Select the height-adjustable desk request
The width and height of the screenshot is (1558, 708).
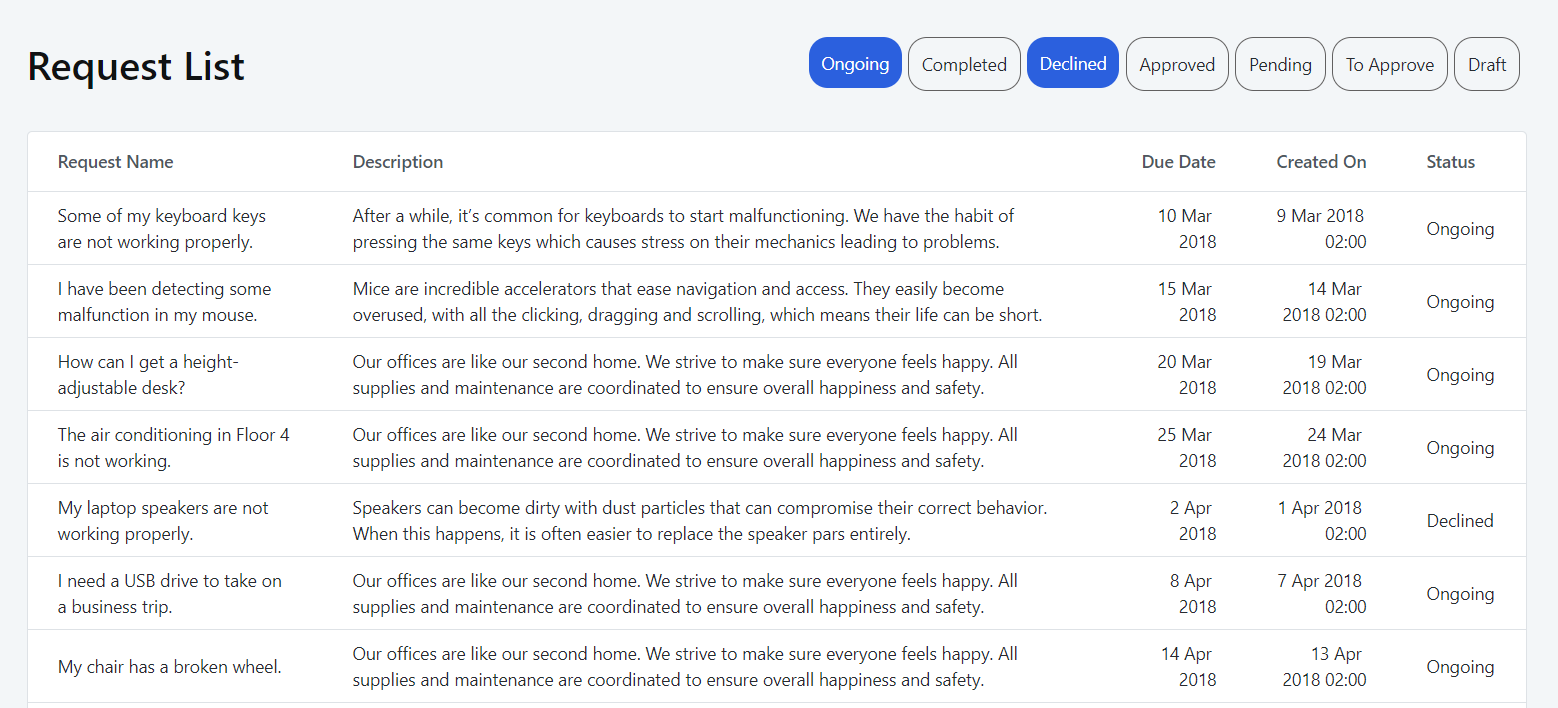[x=148, y=375]
